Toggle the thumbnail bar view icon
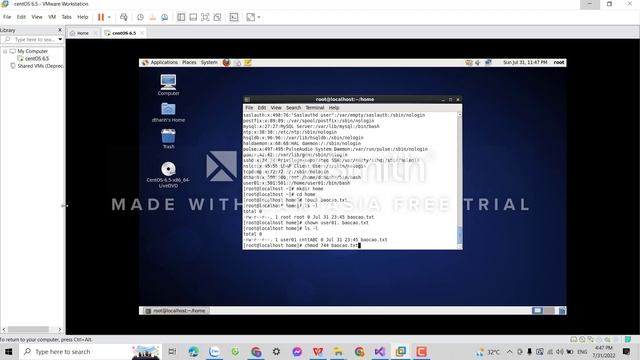This screenshot has height=360, width=640. (193, 17)
